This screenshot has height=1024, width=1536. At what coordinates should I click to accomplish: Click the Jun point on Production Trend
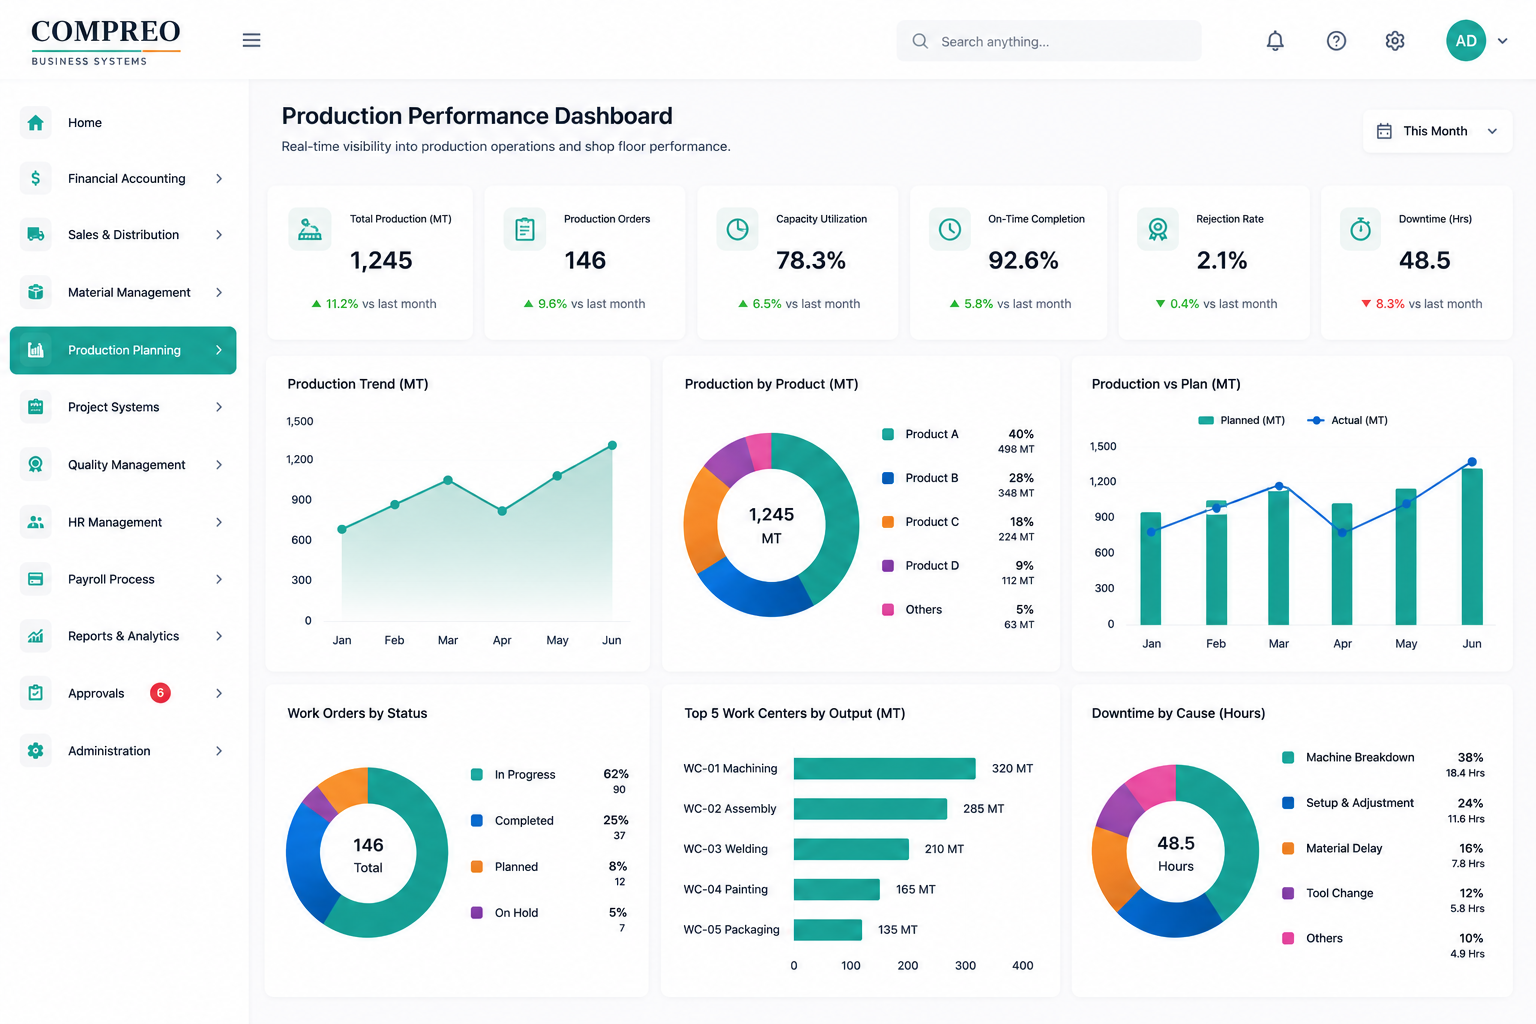click(612, 445)
